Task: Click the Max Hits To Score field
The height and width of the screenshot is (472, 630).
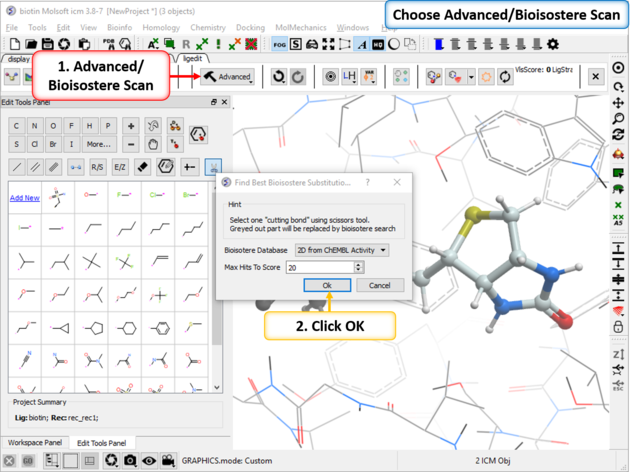Action: pyautogui.click(x=318, y=267)
